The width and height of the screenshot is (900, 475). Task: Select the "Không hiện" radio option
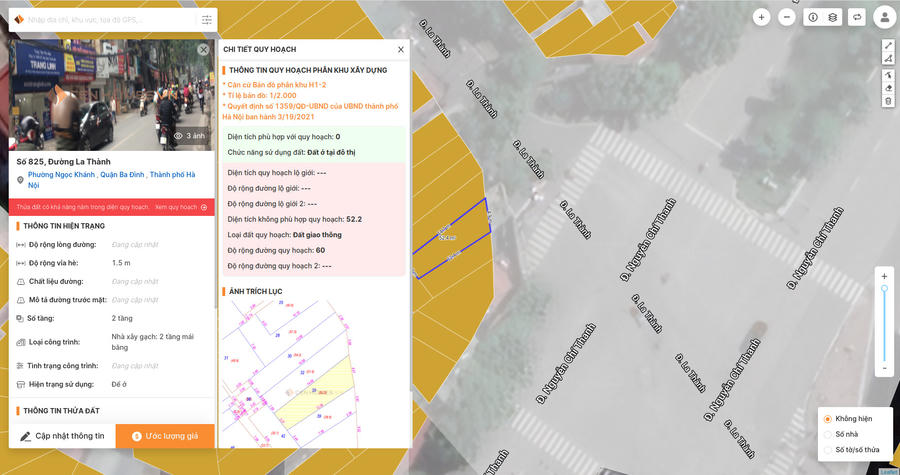[827, 419]
